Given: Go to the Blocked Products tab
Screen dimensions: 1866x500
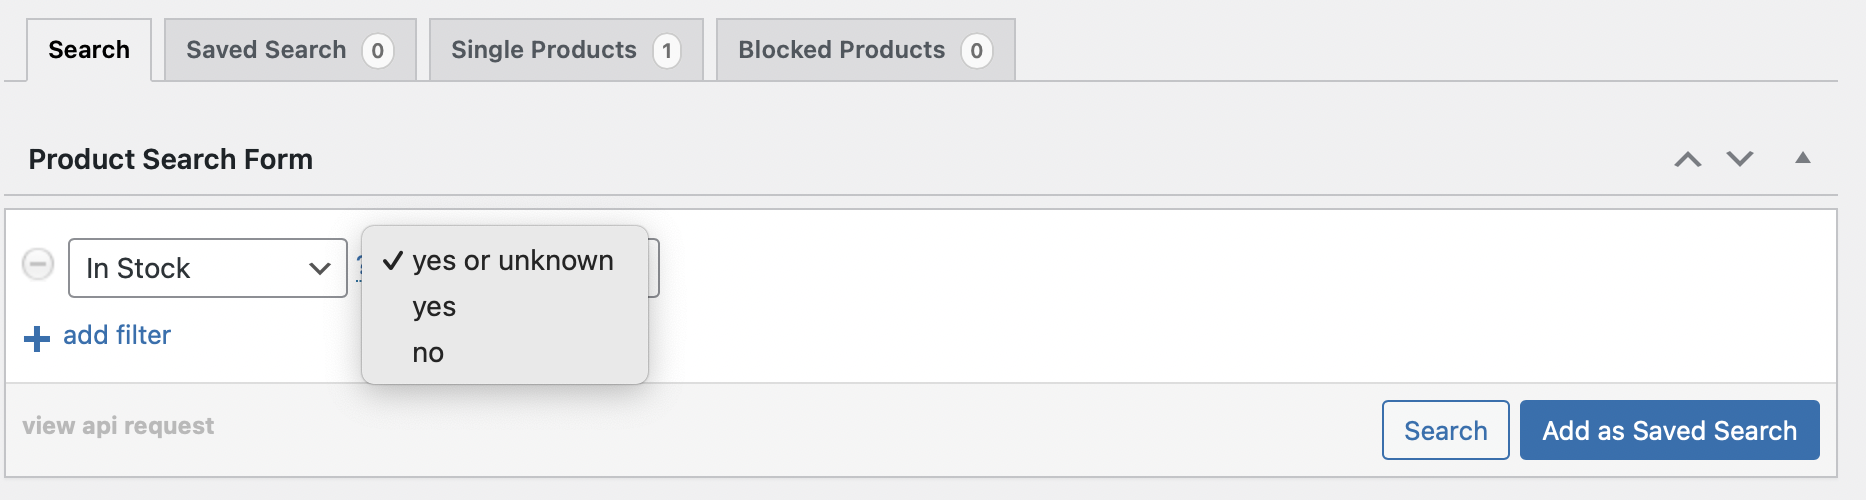Looking at the screenshot, I should 866,50.
